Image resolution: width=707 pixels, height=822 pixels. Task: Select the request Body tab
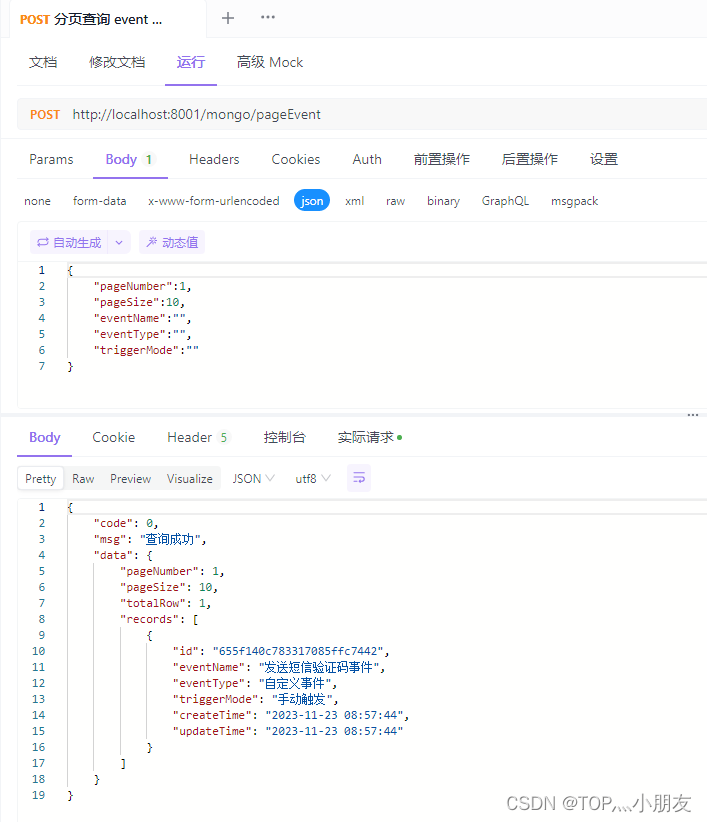(129, 159)
